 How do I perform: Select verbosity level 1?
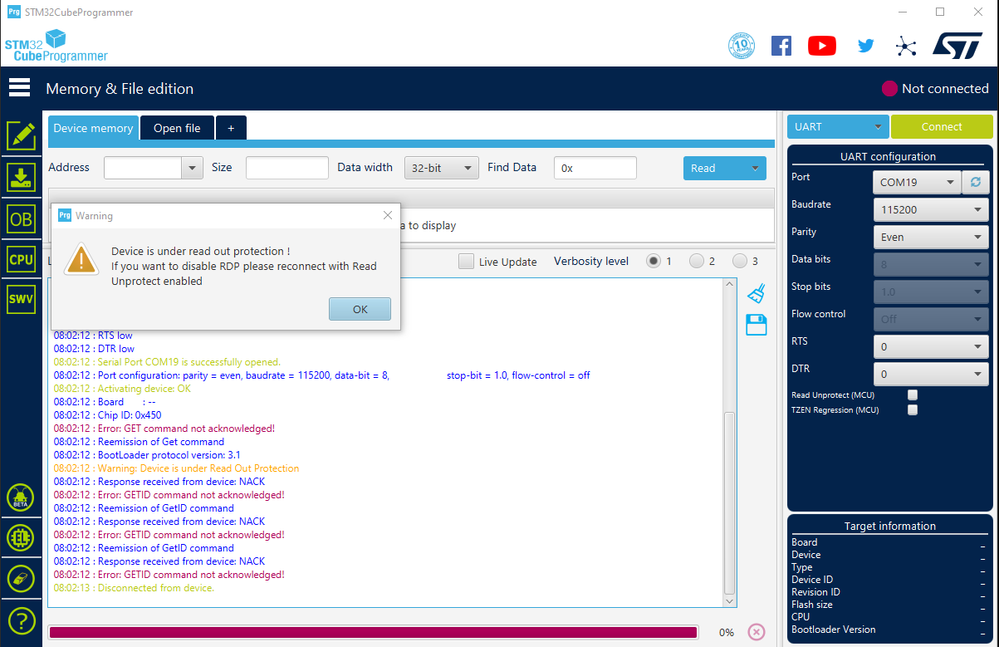653,260
